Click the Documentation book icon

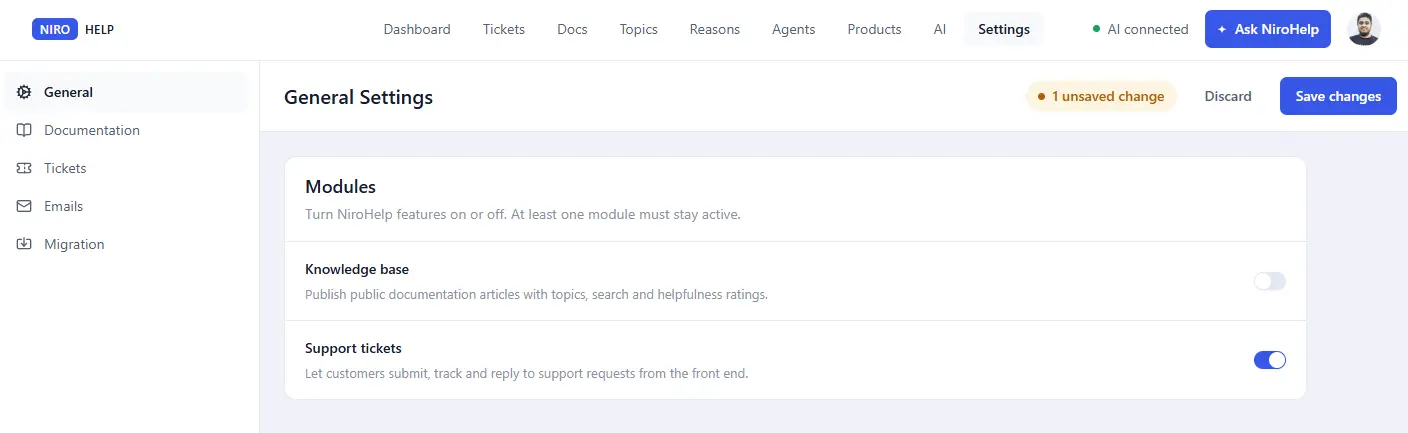pos(24,130)
